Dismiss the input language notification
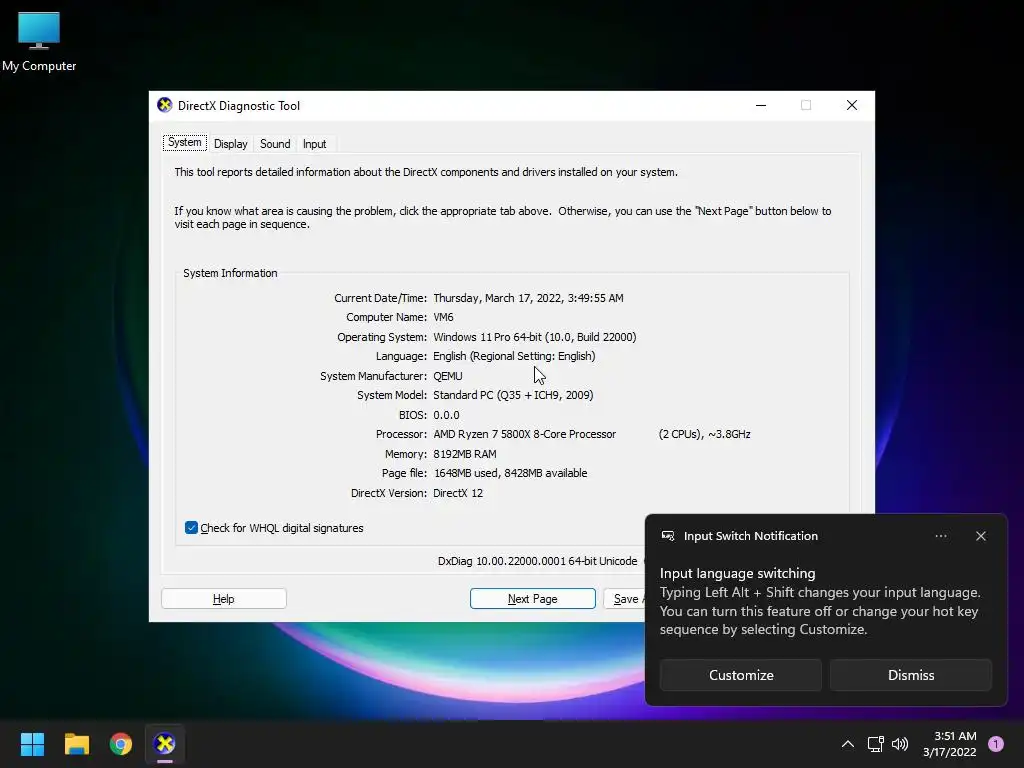Image resolution: width=1024 pixels, height=768 pixels. point(910,675)
